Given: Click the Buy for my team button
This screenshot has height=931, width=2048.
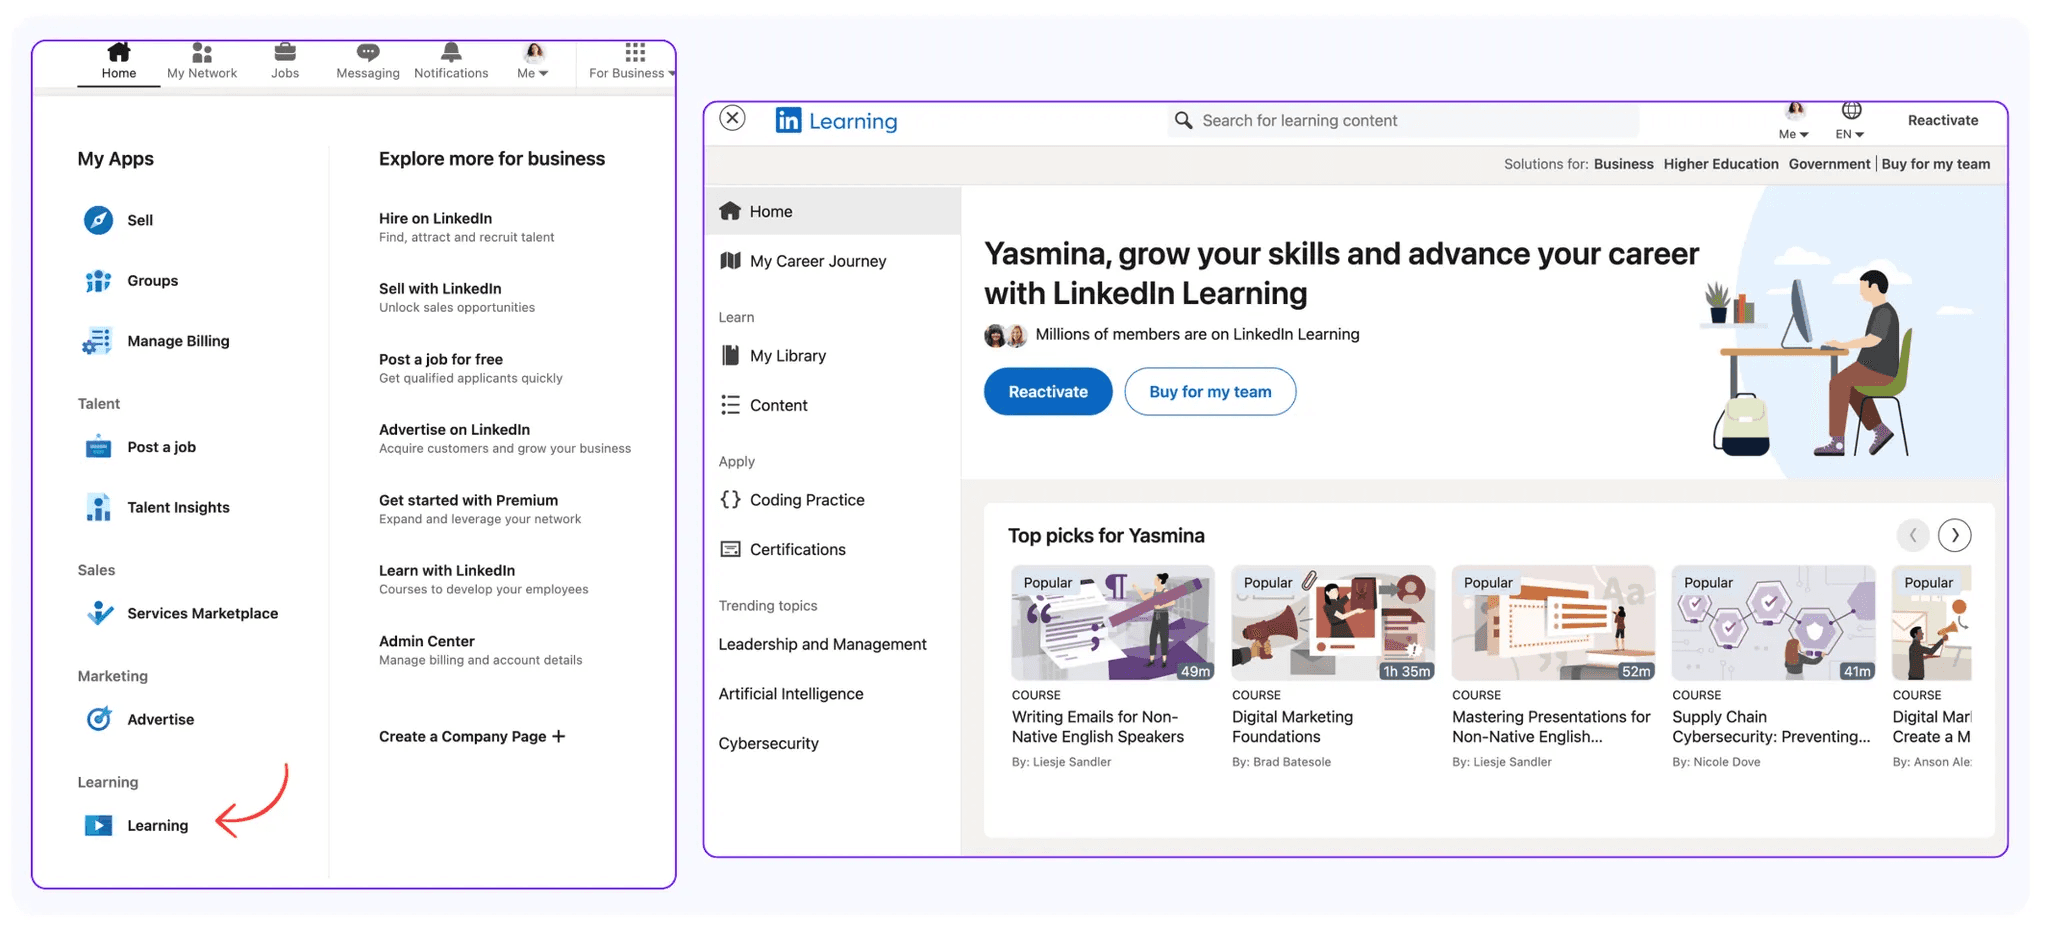Looking at the screenshot, I should point(1210,392).
